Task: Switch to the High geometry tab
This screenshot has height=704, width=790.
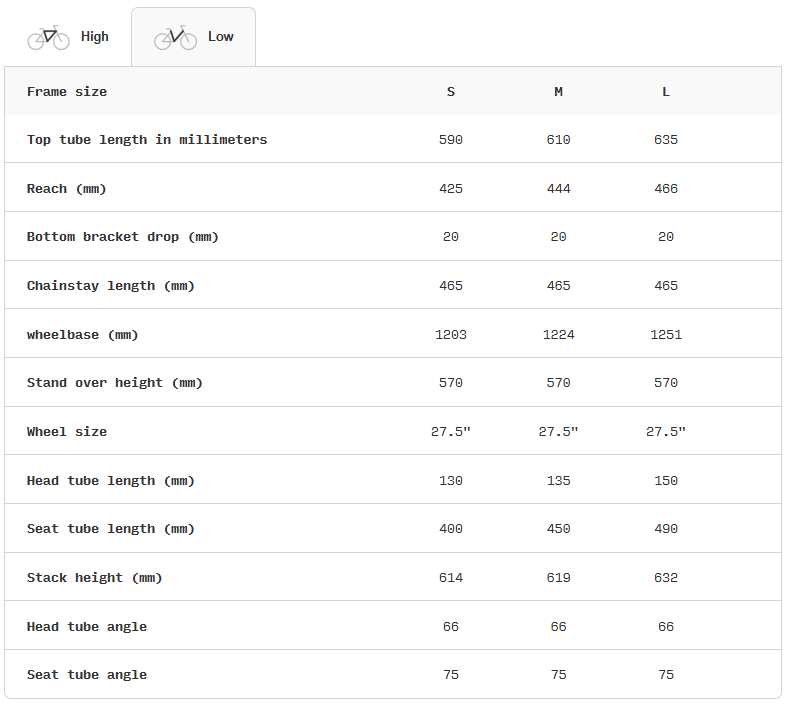Action: 94,37
